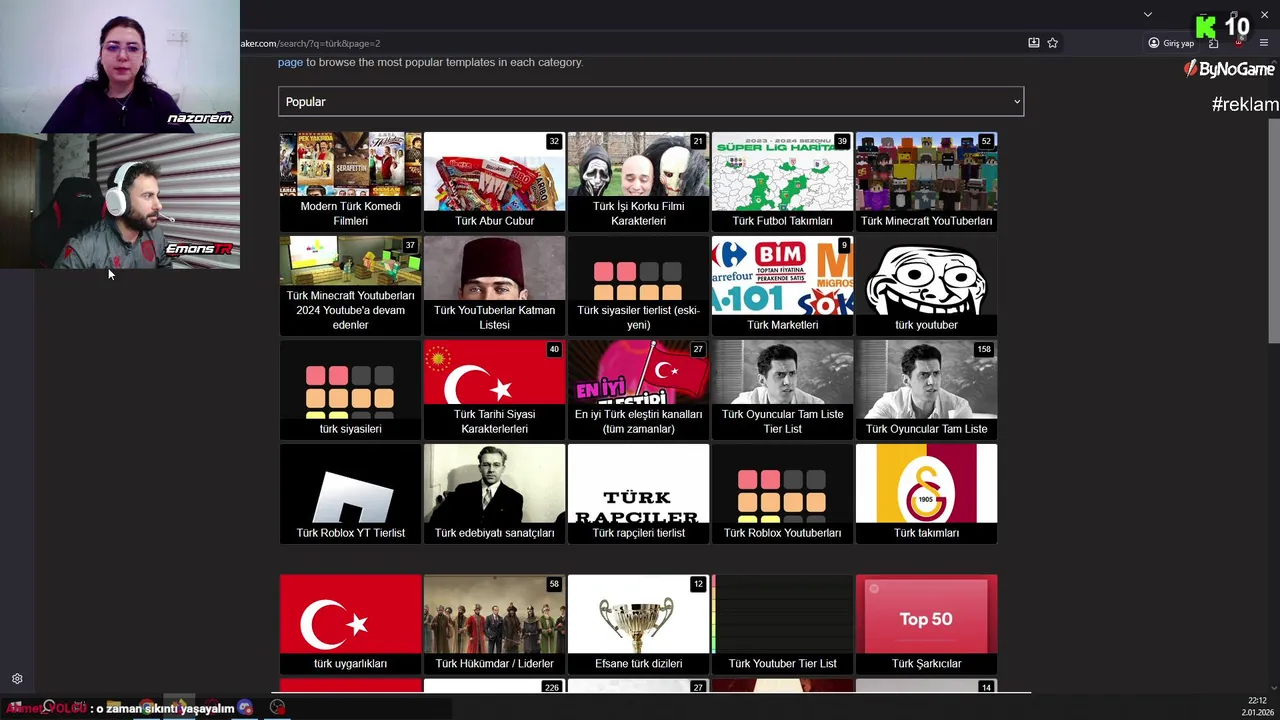
Task: Open Türk Roblox Youtuberları template
Action: coord(782,494)
